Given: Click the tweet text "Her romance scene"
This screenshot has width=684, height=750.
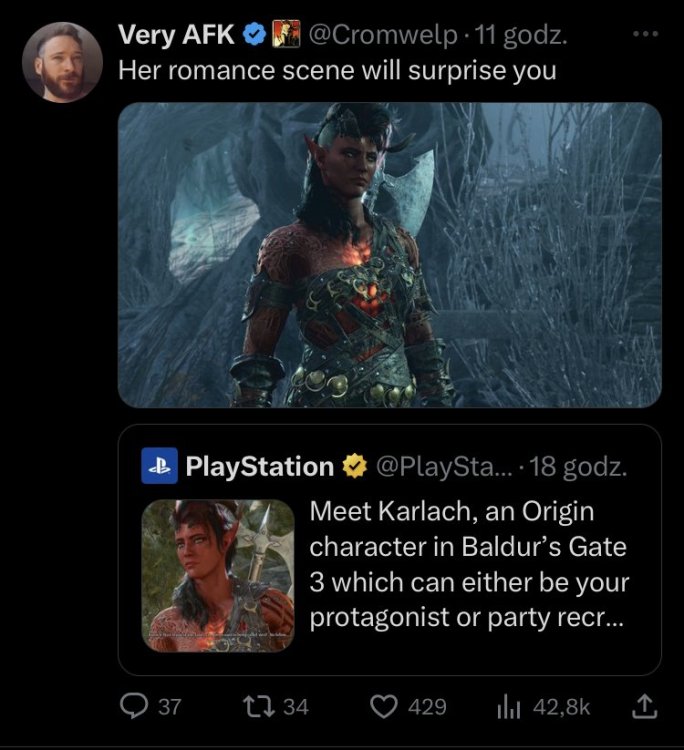Looking at the screenshot, I should (x=252, y=72).
